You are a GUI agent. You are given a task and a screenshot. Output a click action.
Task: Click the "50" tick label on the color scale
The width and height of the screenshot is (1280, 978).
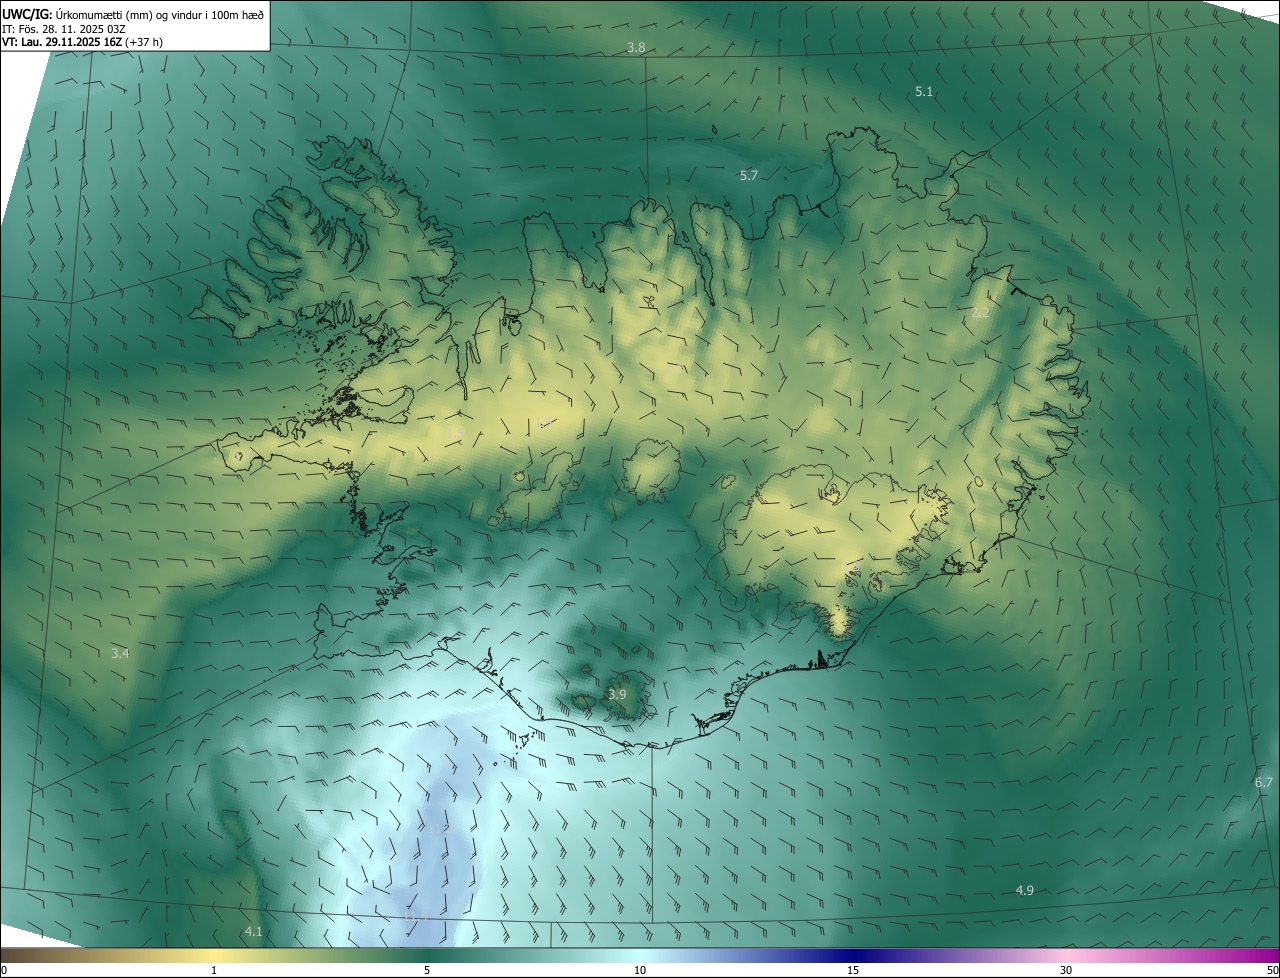[x=1272, y=970]
